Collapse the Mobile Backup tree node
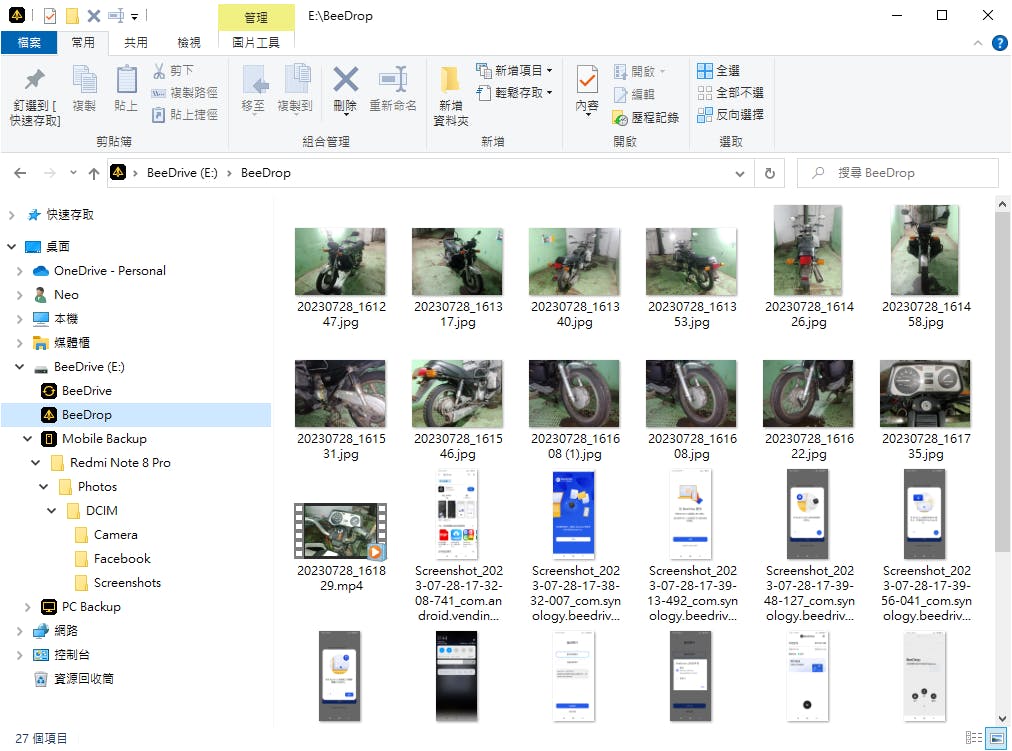Screen dimensions: 1012x751 coord(27,439)
